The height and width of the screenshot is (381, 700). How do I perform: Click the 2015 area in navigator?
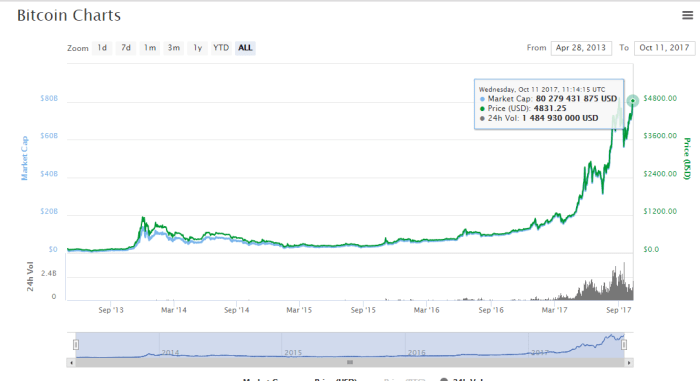(293, 352)
